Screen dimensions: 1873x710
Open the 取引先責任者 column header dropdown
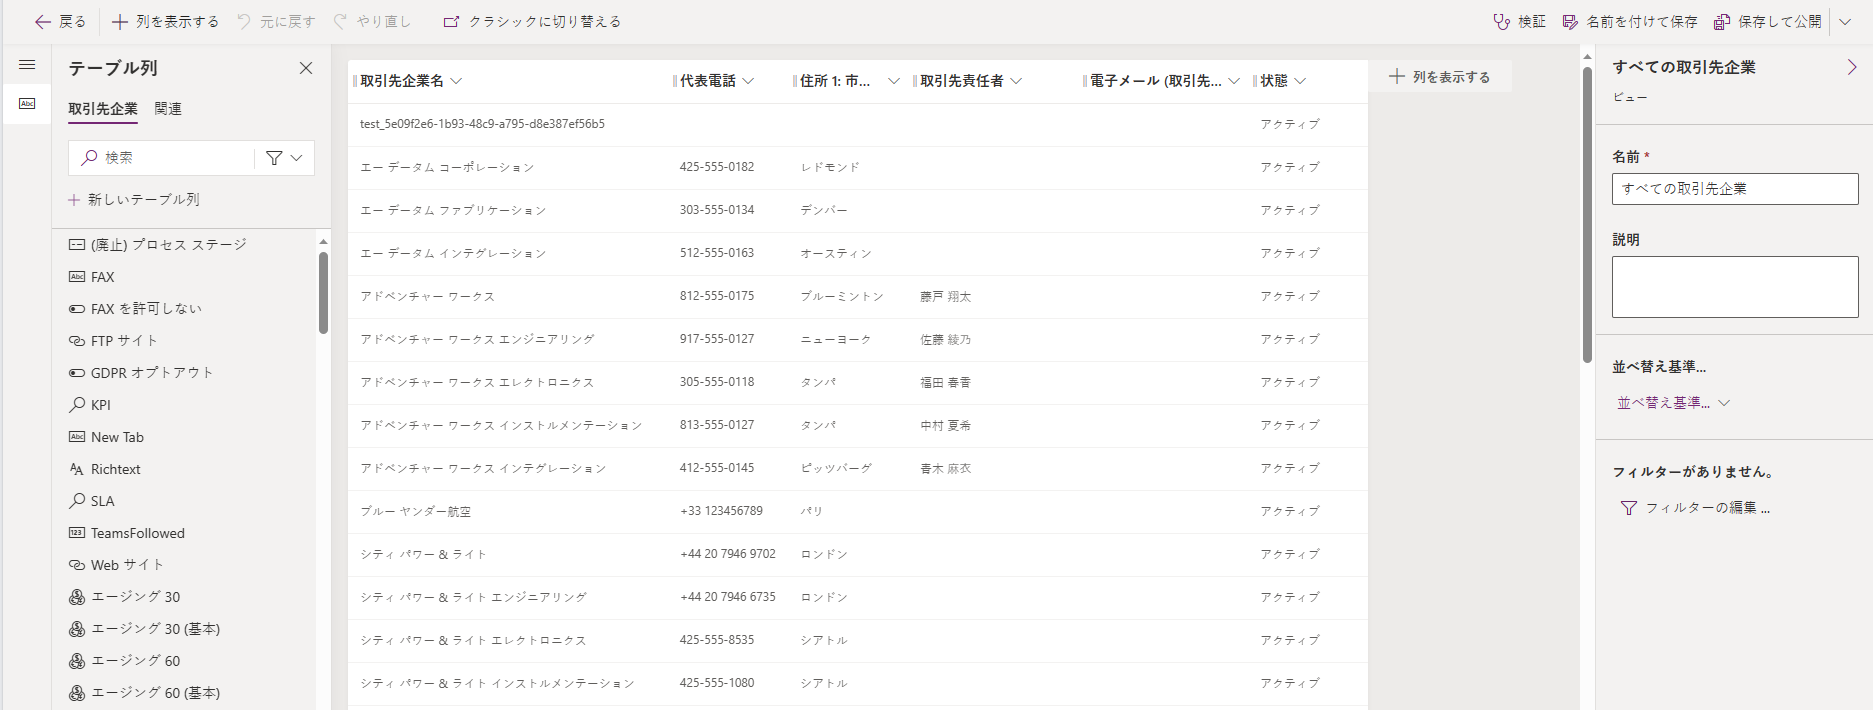(x=1016, y=81)
